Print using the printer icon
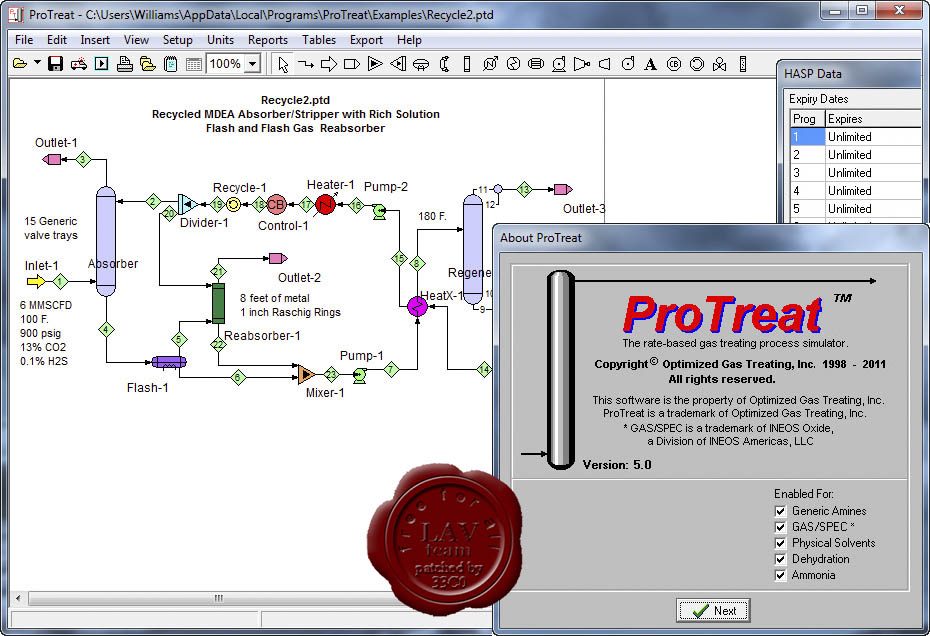This screenshot has height=636, width=930. (x=125, y=63)
